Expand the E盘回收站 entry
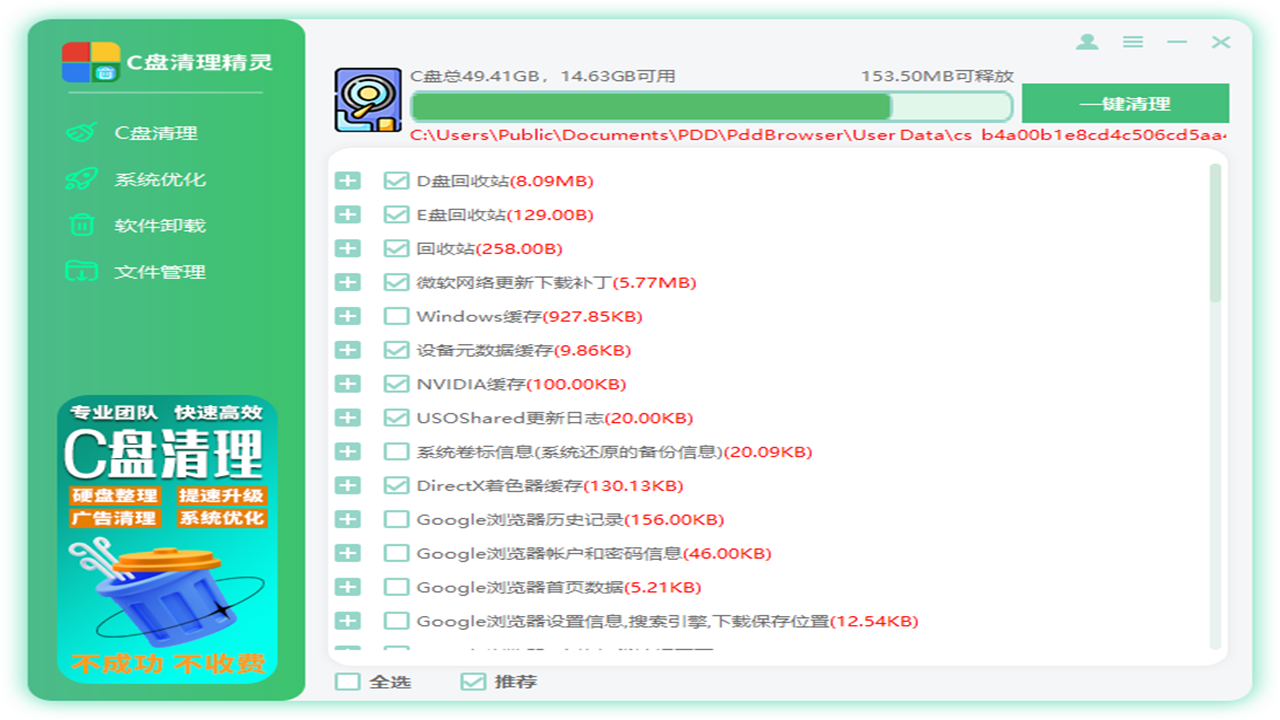This screenshot has height=720, width=1280. tap(348, 214)
